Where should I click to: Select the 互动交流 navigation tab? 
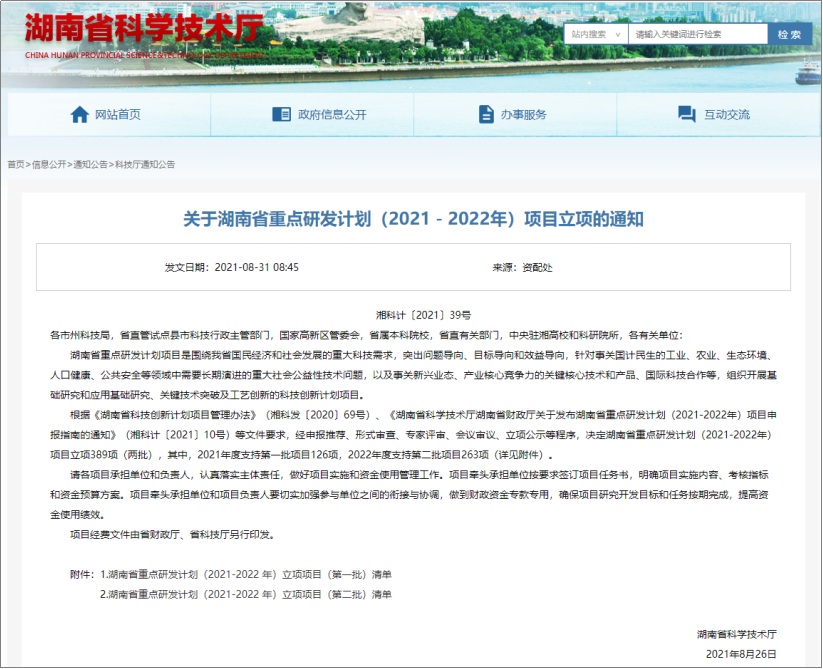pyautogui.click(x=726, y=115)
